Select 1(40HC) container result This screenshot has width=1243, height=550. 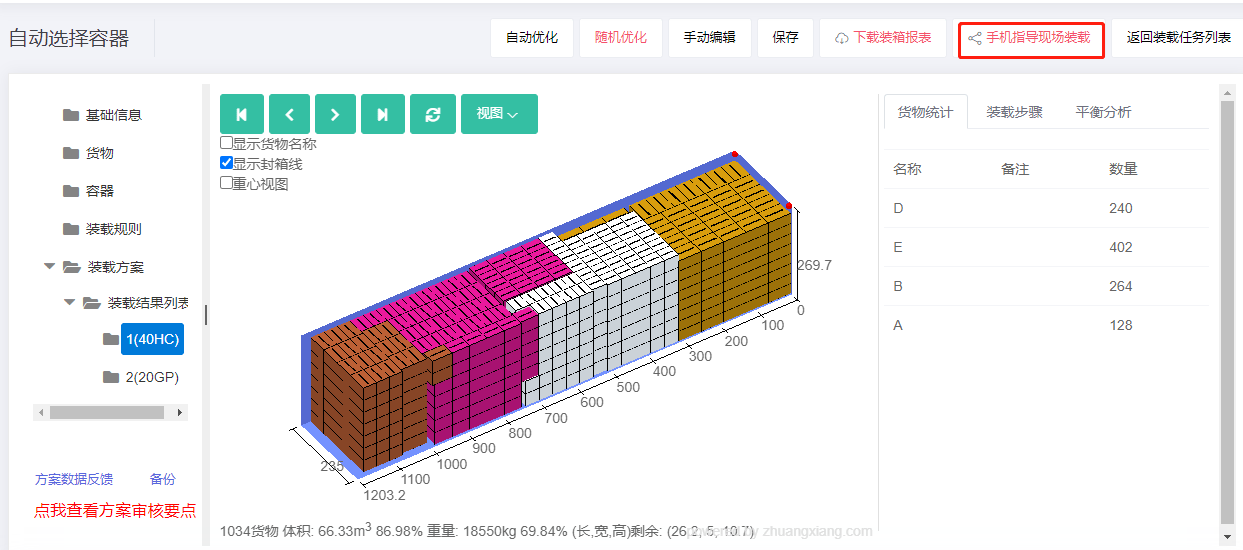152,339
